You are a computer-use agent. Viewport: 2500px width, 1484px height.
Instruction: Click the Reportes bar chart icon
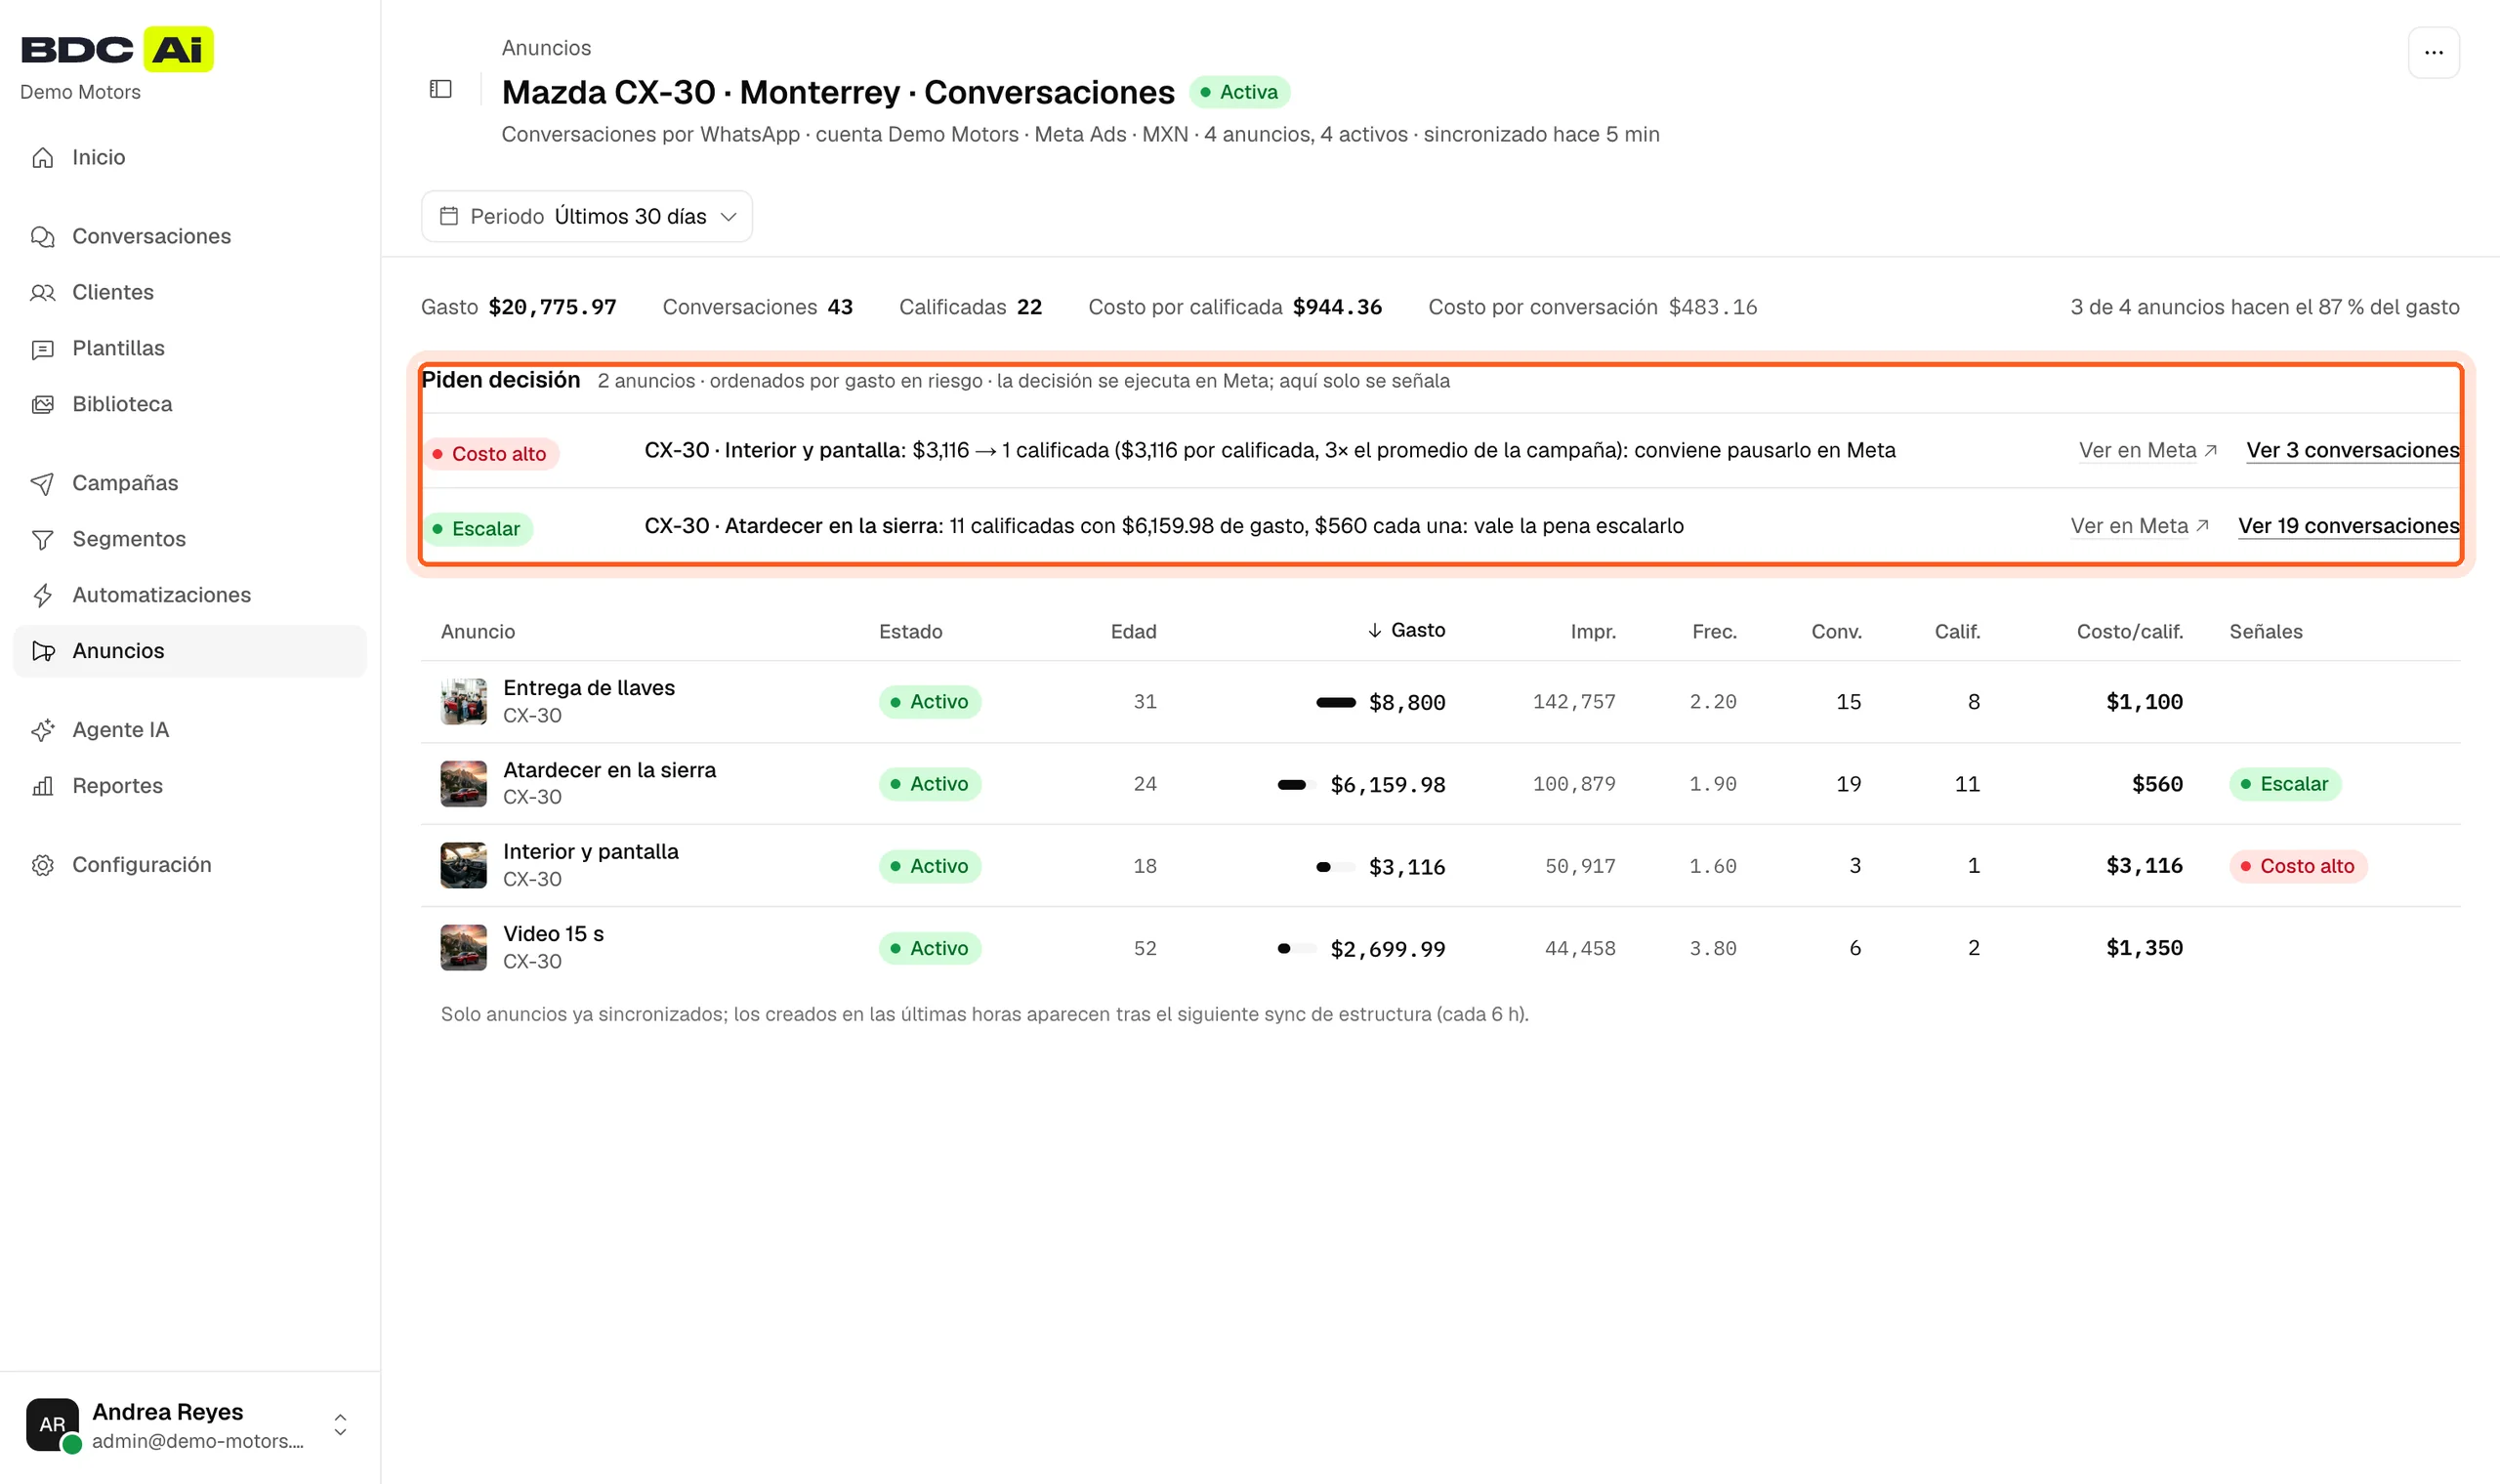42,787
